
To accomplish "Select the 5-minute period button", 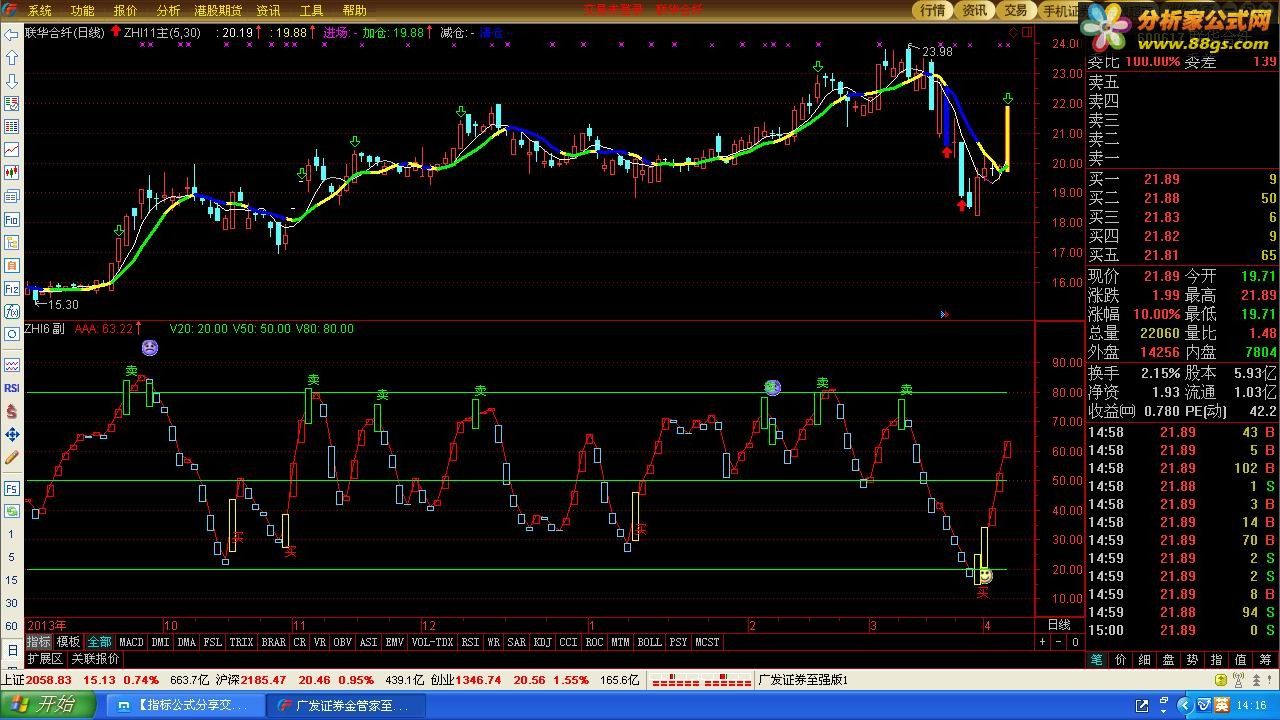I will tap(11, 557).
